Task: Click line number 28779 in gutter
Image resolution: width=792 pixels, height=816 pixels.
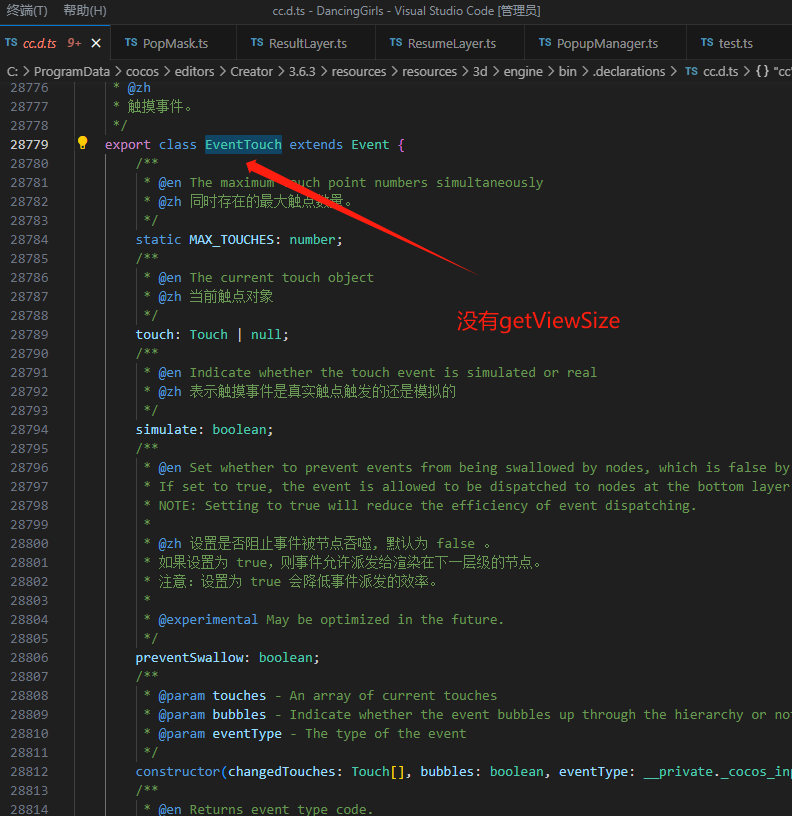Action: coord(29,145)
